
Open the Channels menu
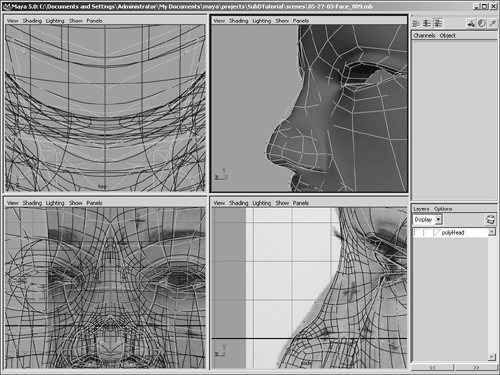click(x=424, y=35)
